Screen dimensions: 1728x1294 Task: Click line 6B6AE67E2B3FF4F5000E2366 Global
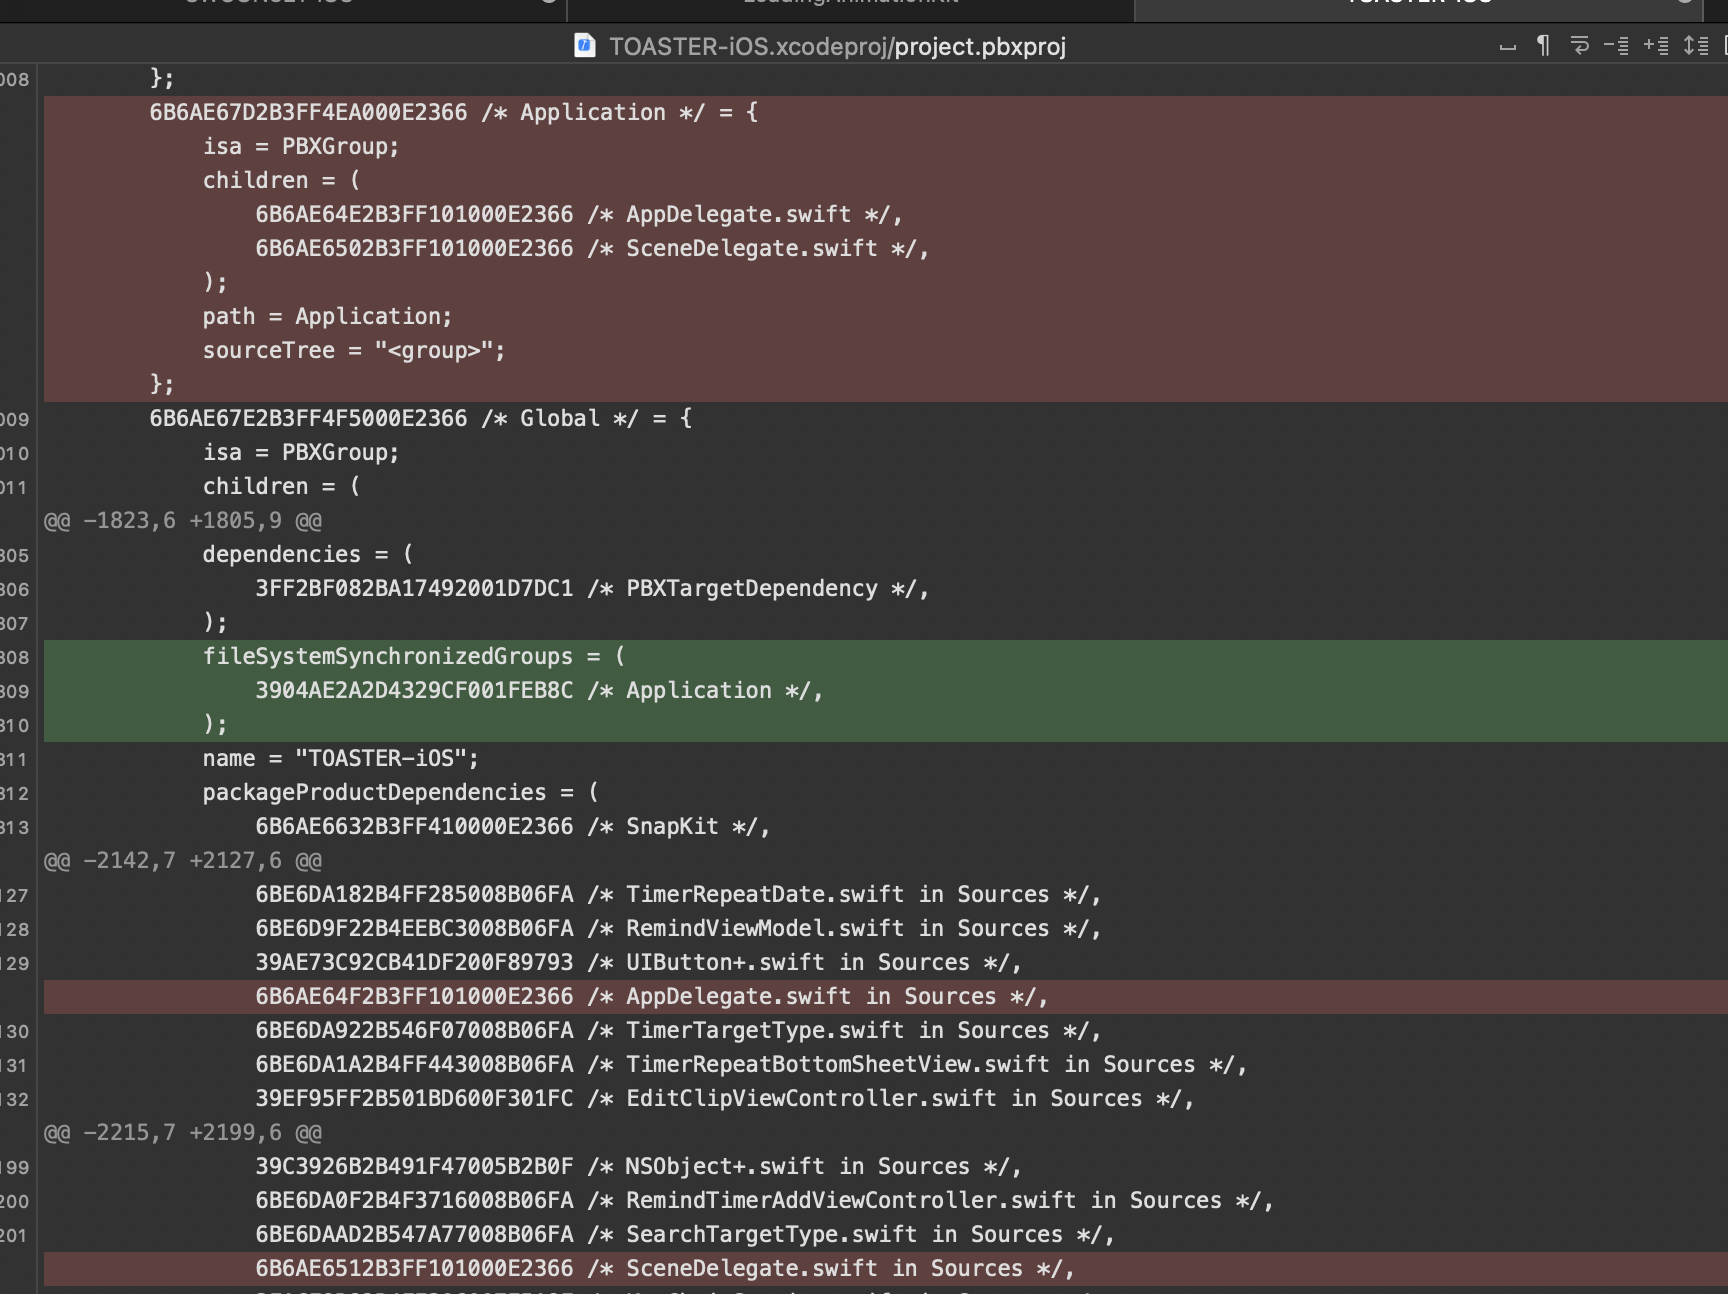pyautogui.click(x=886, y=419)
